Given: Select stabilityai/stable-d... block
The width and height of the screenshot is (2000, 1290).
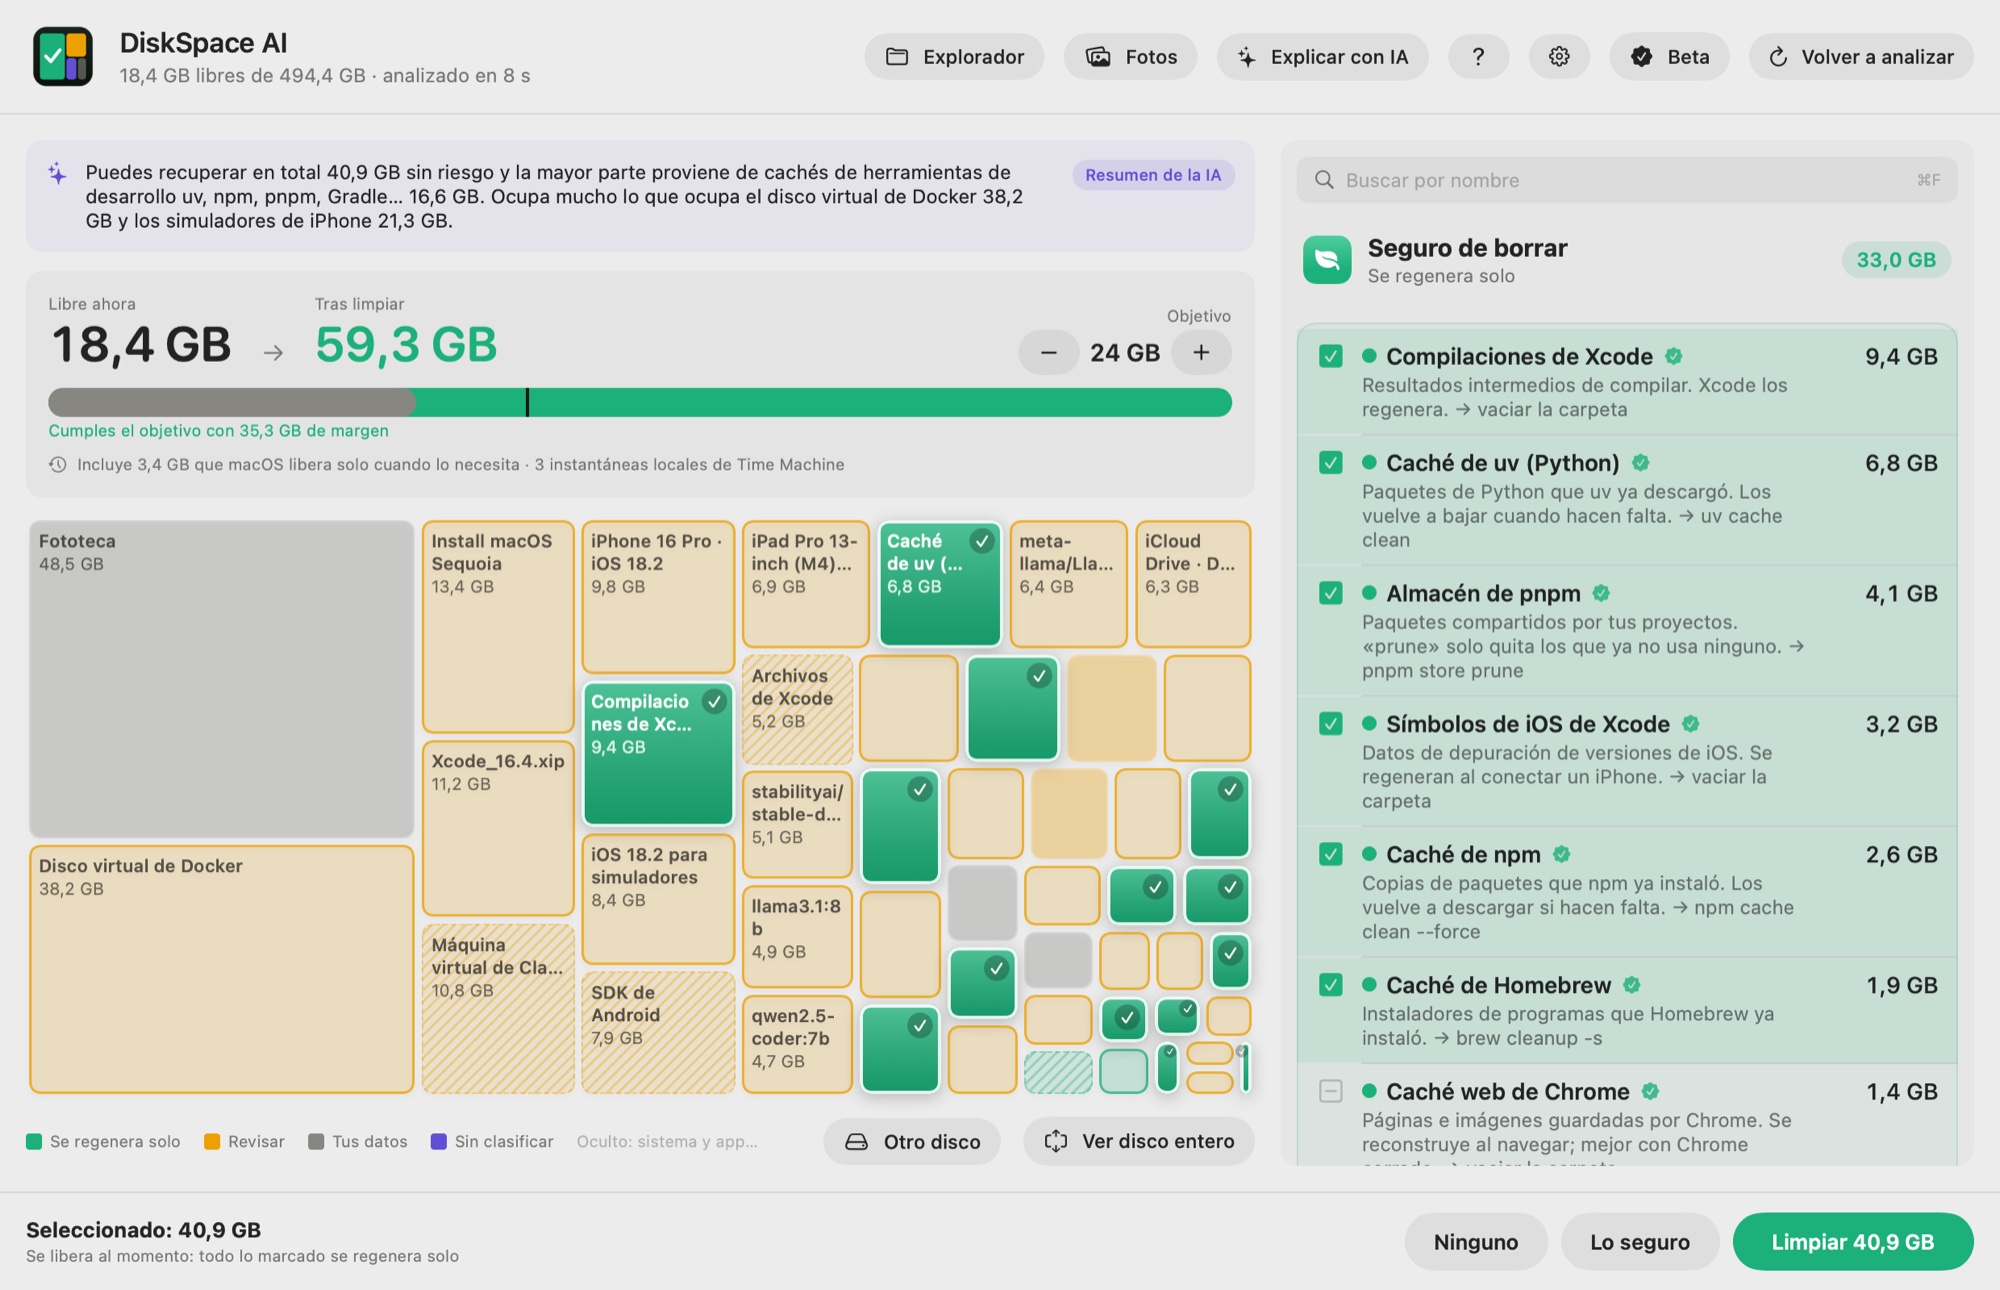Looking at the screenshot, I should (797, 824).
